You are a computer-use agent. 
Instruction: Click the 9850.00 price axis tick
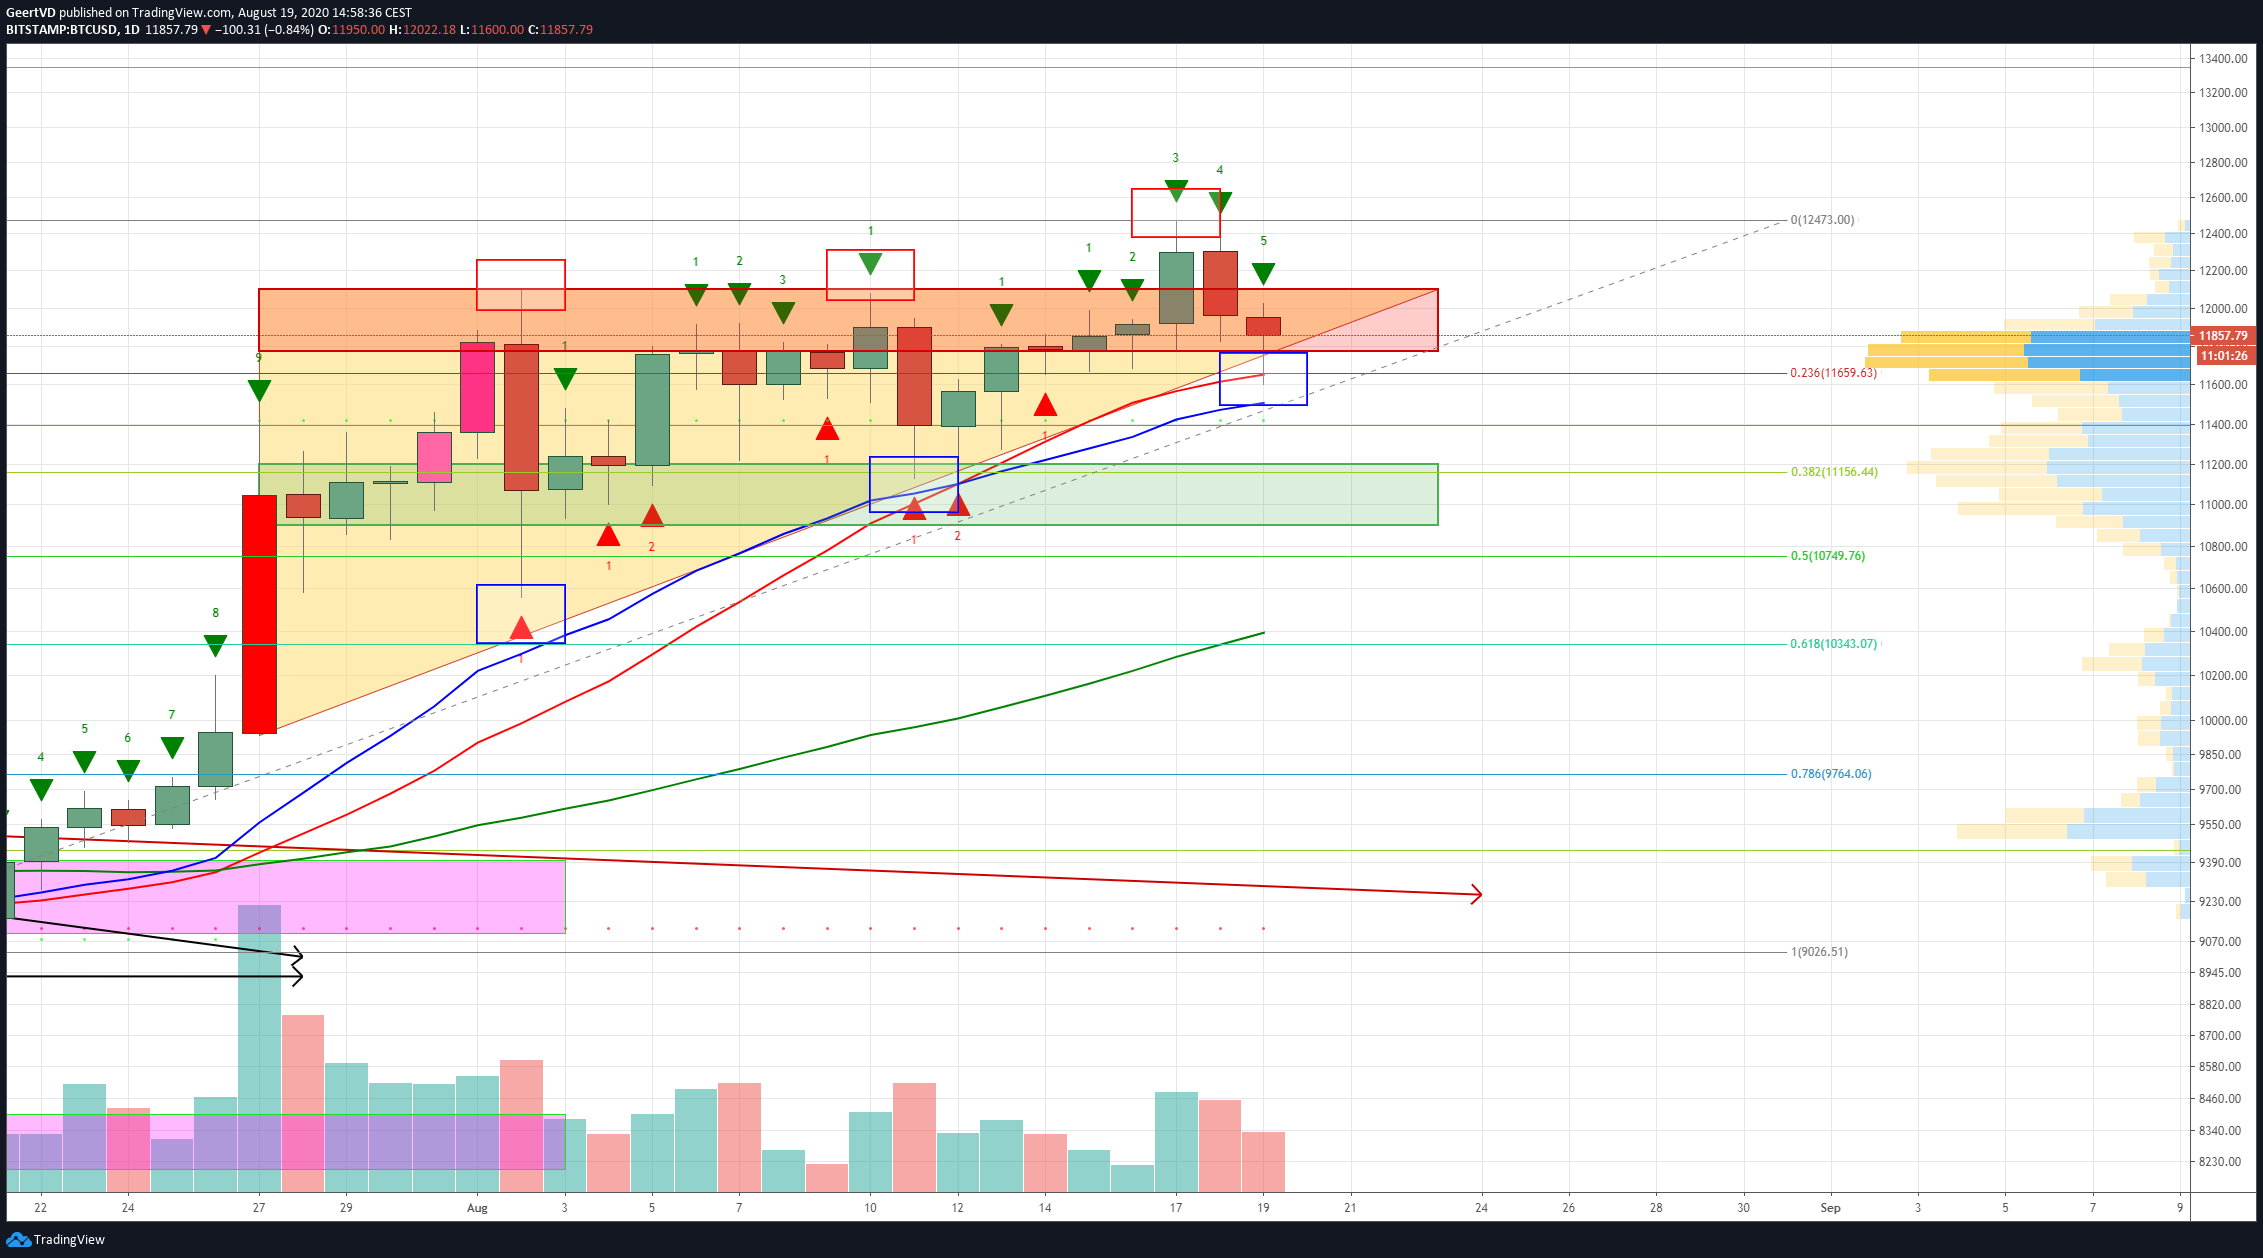click(2219, 755)
